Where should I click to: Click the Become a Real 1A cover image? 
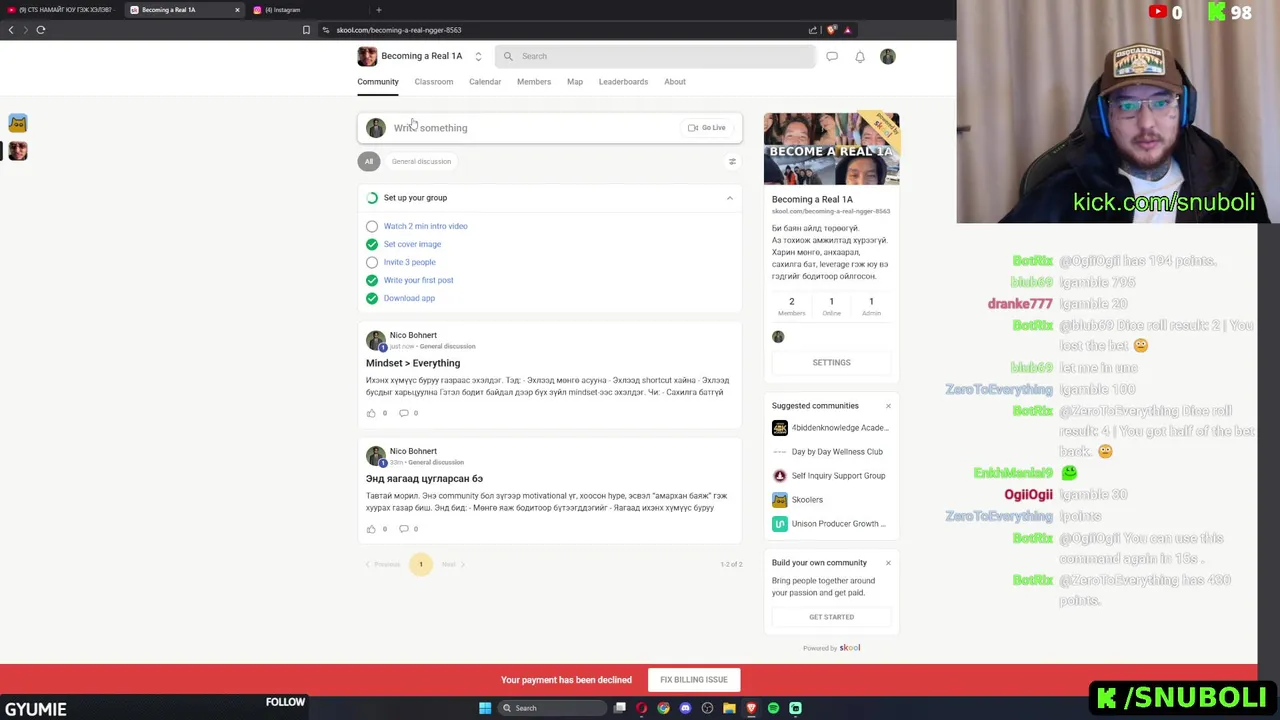coord(831,149)
